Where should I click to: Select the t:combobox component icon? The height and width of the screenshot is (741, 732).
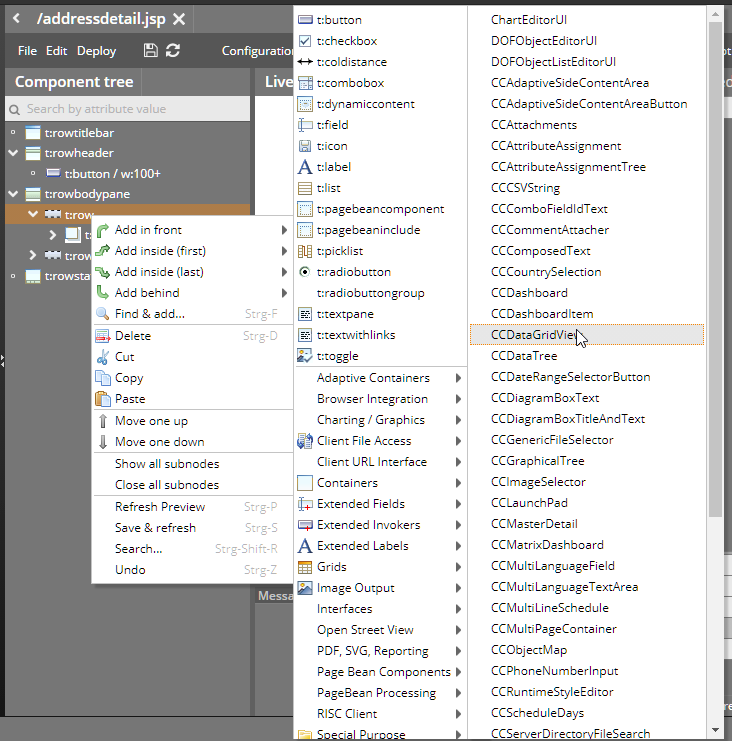click(306, 83)
